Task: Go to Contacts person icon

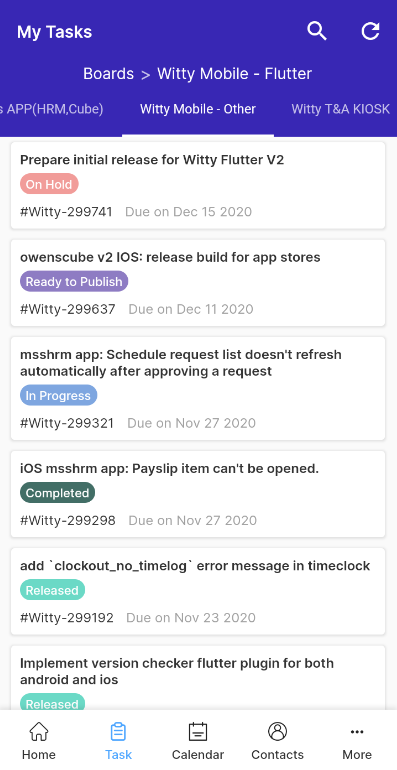Action: tap(278, 732)
